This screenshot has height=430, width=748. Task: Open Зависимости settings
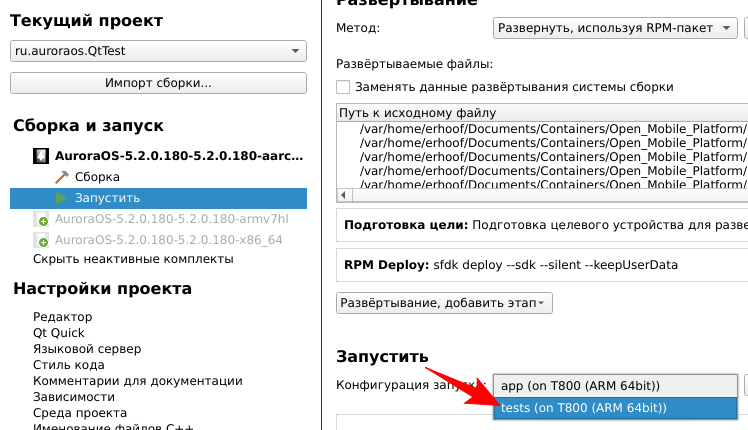74,397
